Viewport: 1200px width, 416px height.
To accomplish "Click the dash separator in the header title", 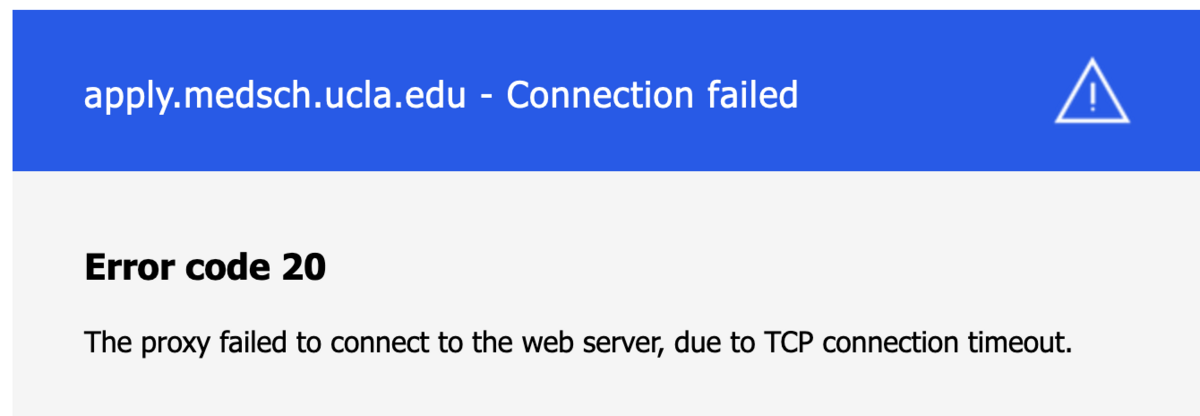I will [x=489, y=97].
